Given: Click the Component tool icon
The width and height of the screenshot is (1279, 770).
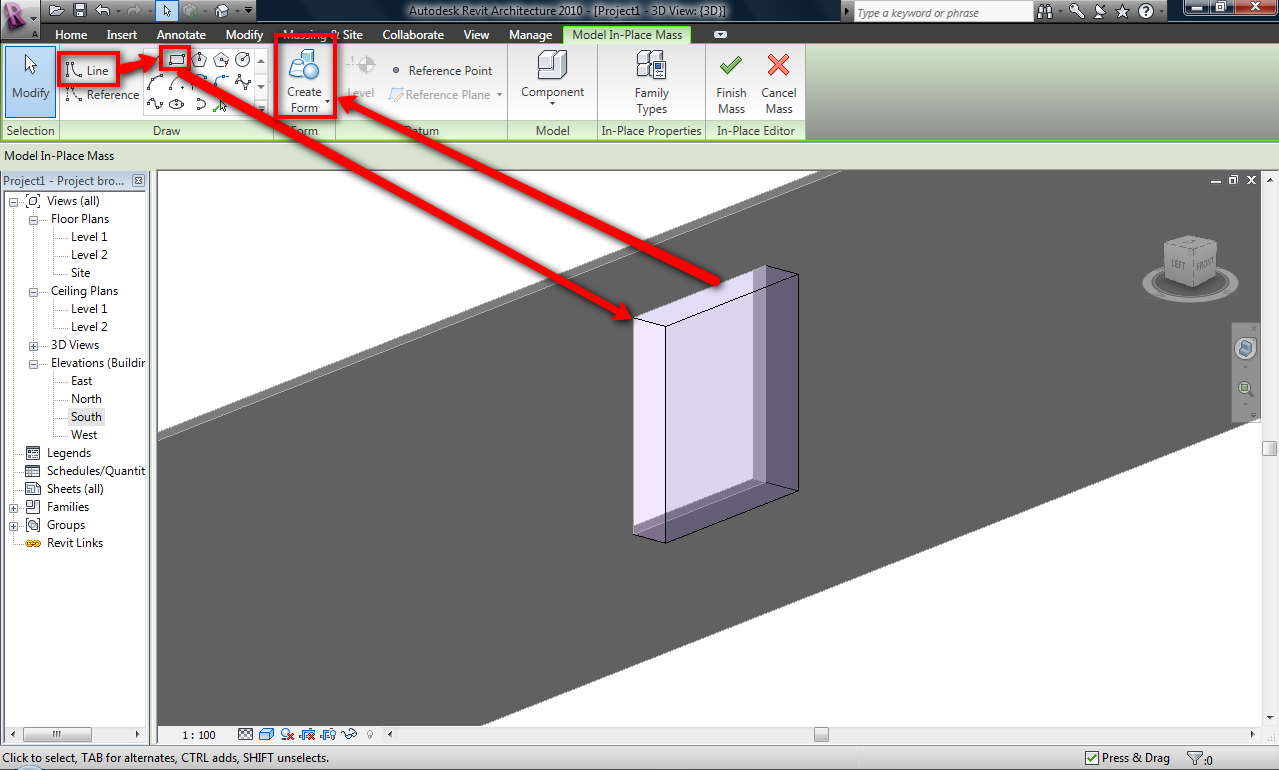Looking at the screenshot, I should tap(551, 65).
